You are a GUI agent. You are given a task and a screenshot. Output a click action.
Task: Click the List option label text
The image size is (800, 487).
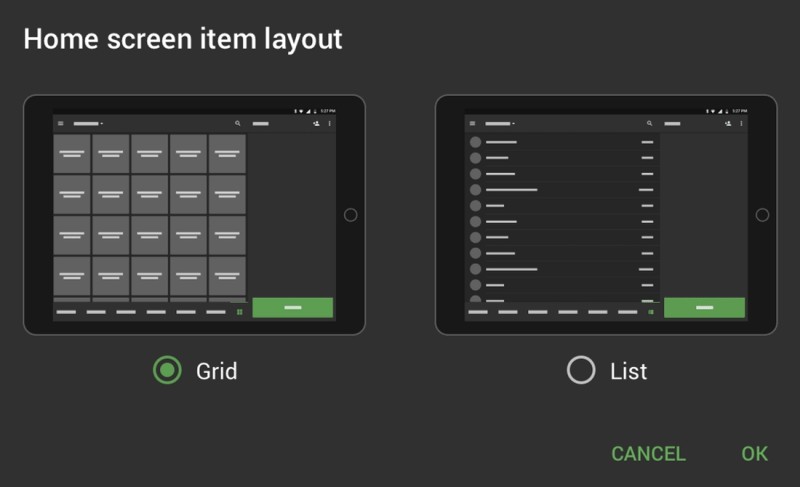[x=629, y=371]
